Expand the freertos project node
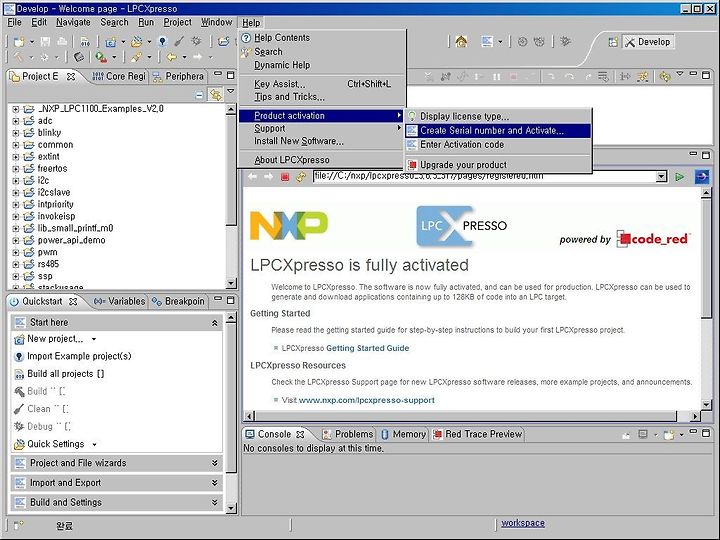This screenshot has width=720, height=540. [x=16, y=169]
